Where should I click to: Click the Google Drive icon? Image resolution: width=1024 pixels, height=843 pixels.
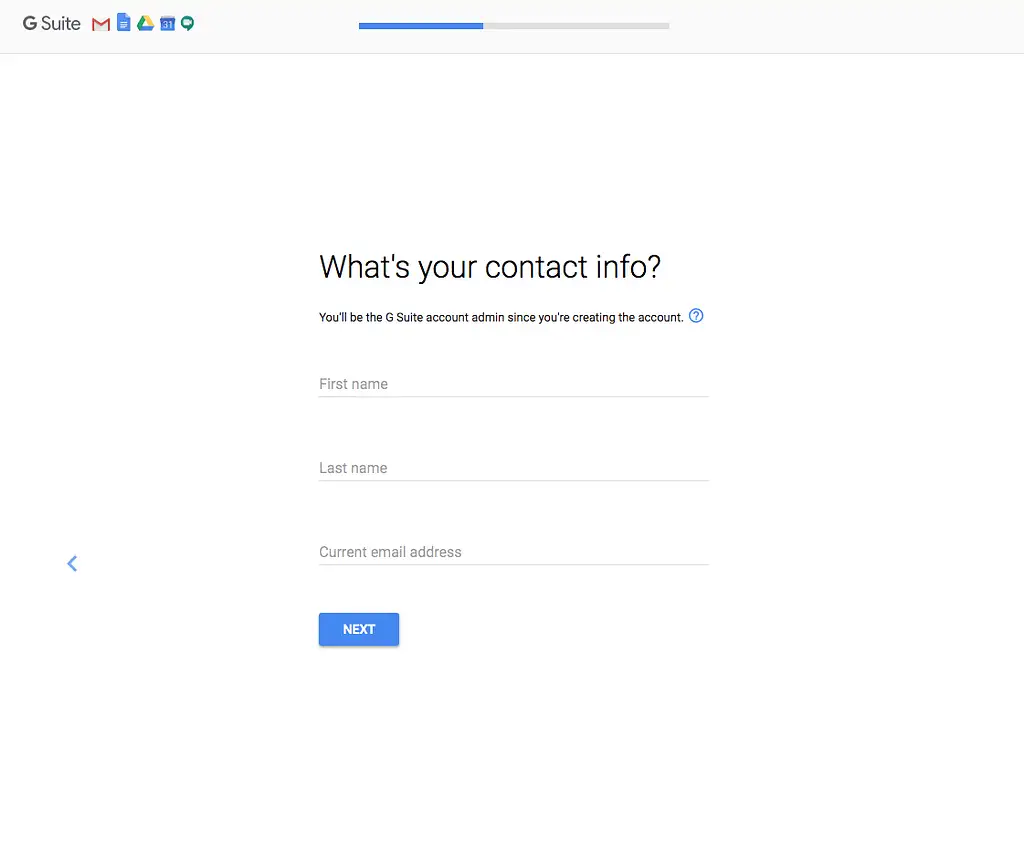[145, 24]
